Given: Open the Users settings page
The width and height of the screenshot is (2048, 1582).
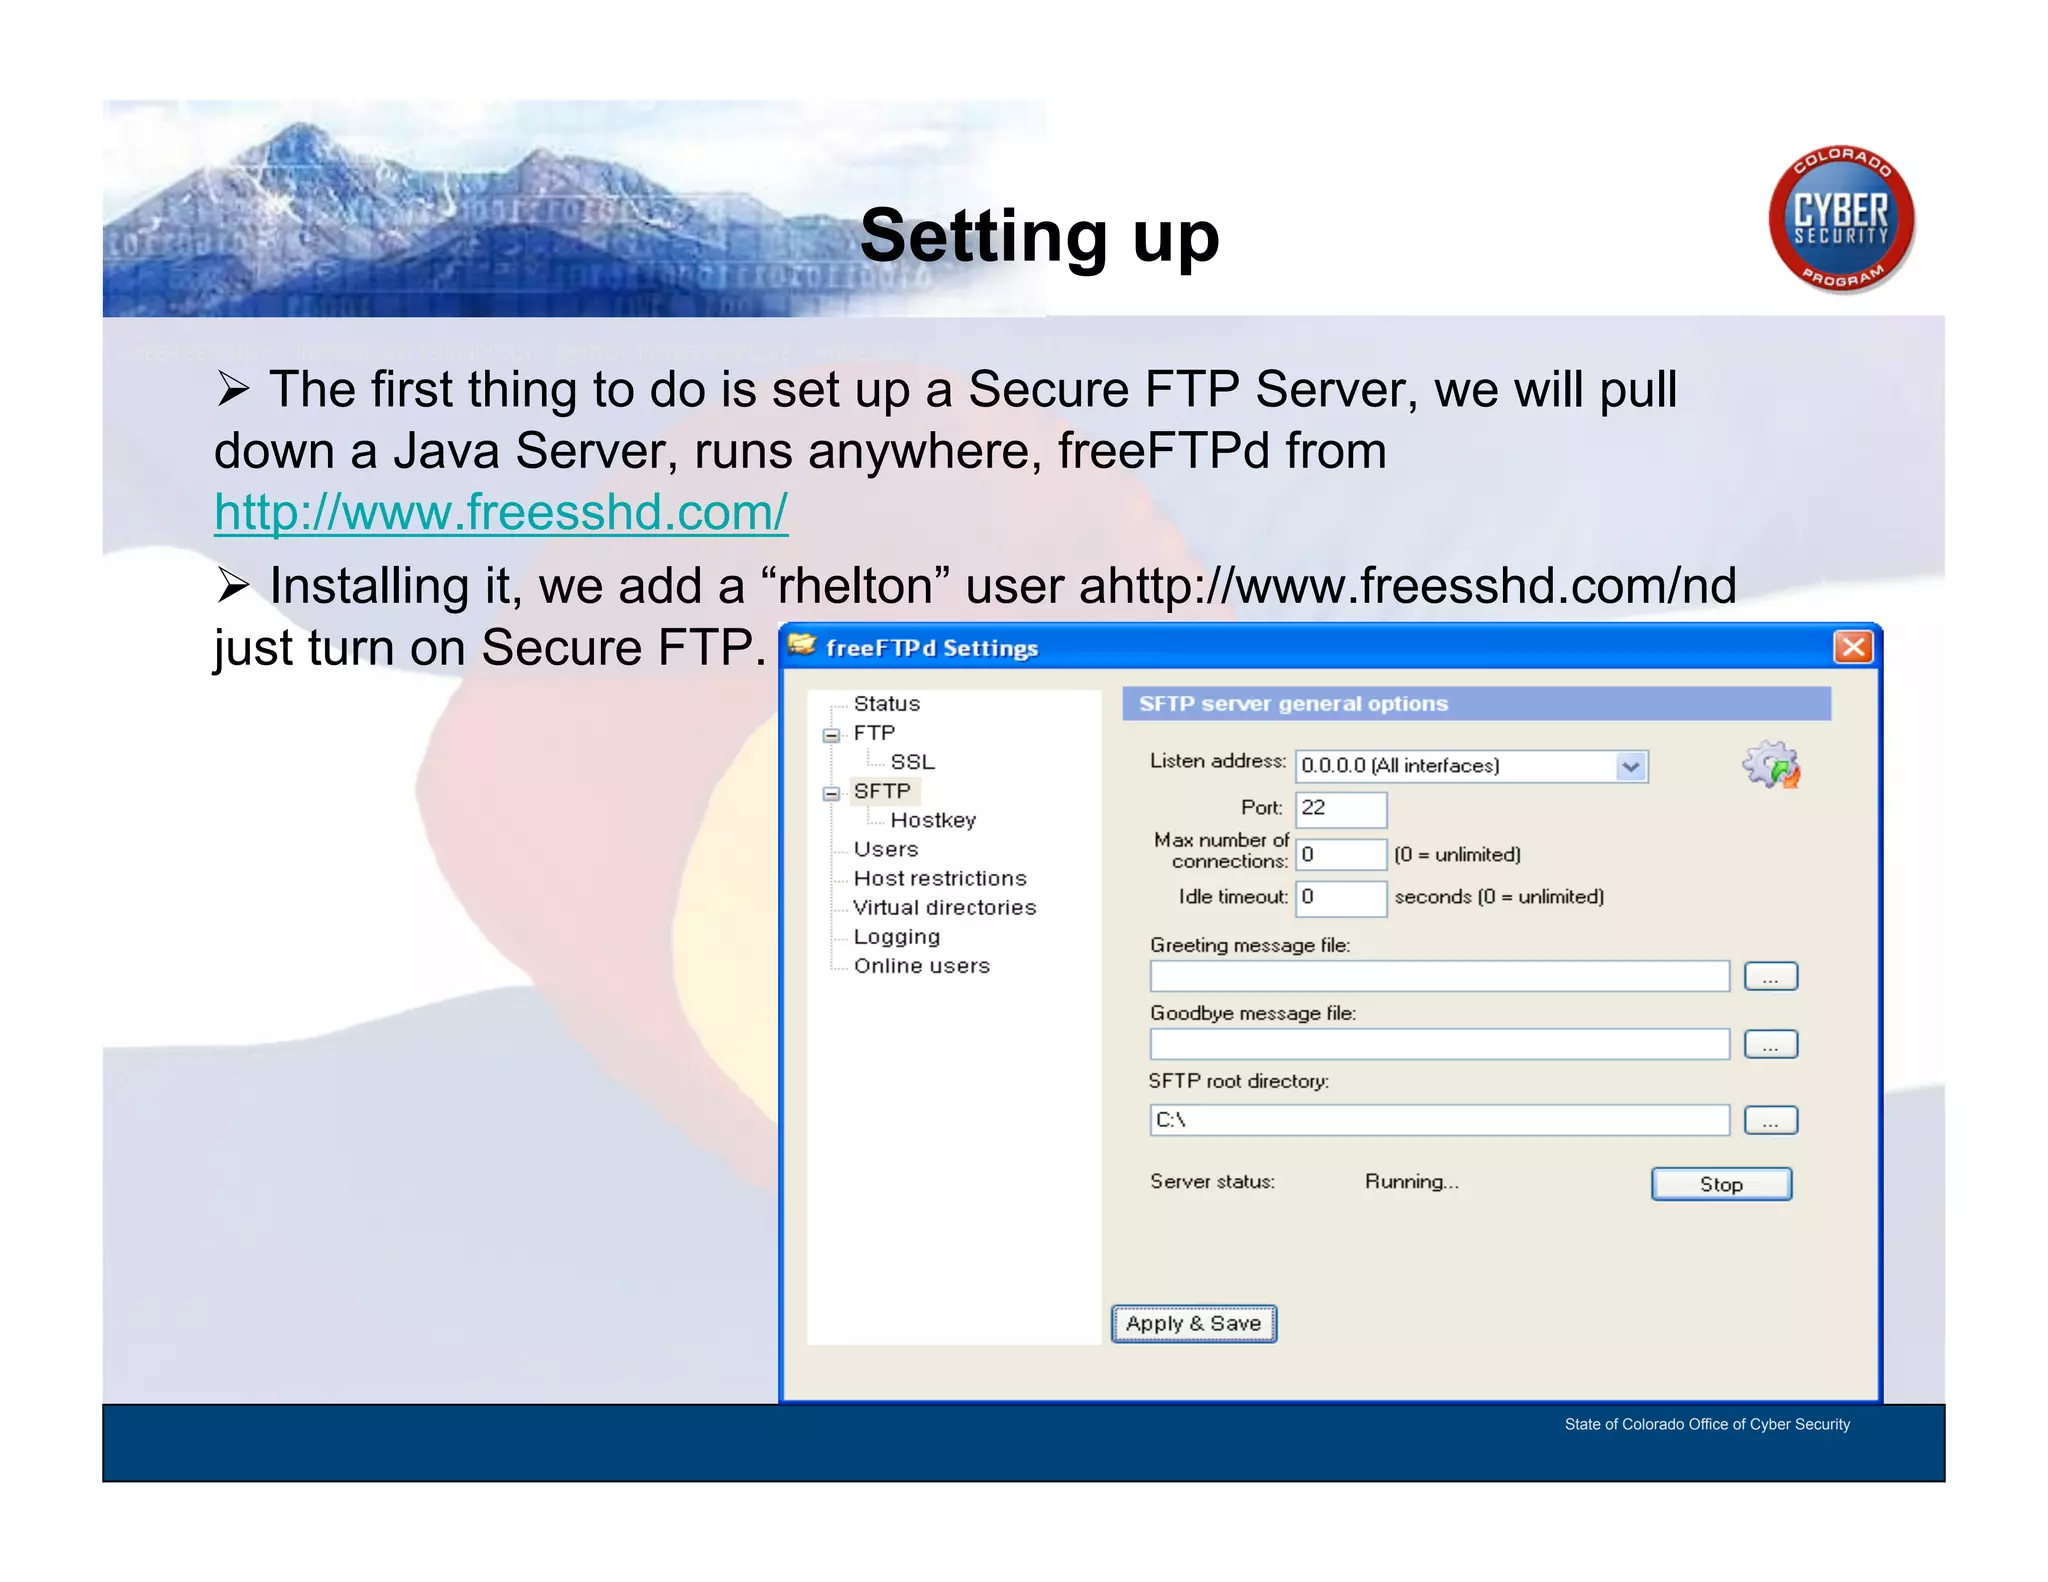Looking at the screenshot, I should pos(885,849).
